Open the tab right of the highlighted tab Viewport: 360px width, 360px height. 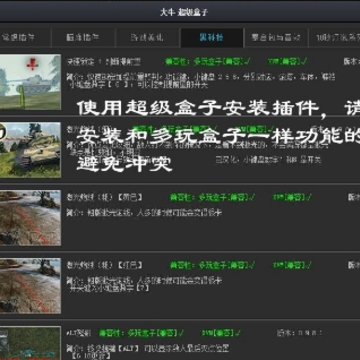[276, 38]
